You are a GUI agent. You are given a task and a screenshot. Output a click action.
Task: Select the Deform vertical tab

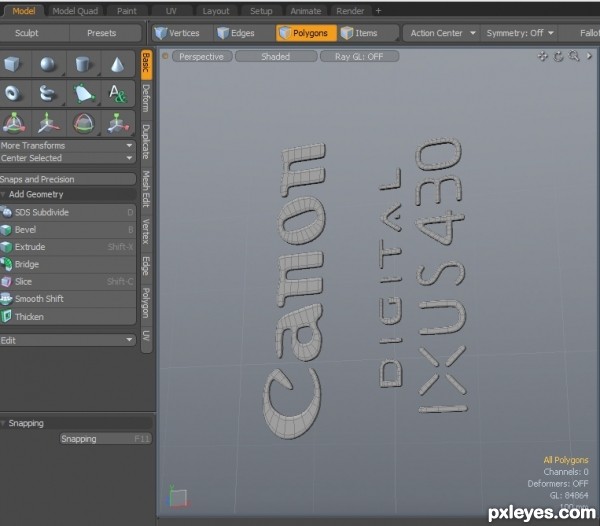146,98
